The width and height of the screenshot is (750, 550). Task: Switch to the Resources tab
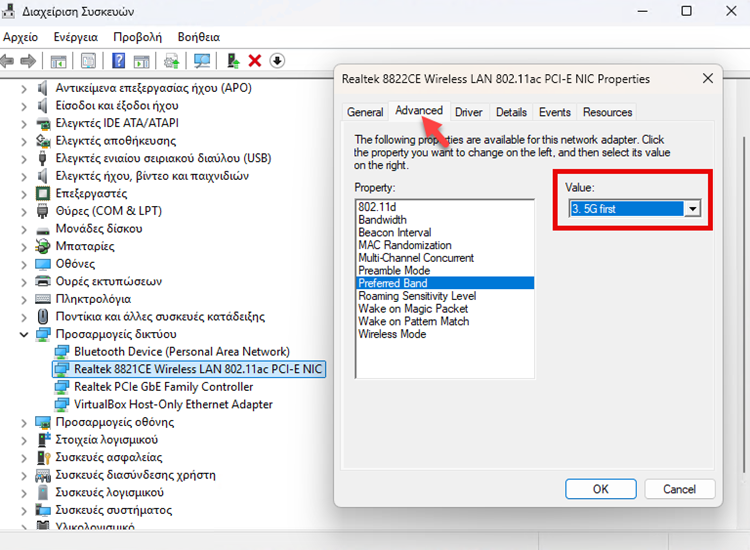pos(607,112)
